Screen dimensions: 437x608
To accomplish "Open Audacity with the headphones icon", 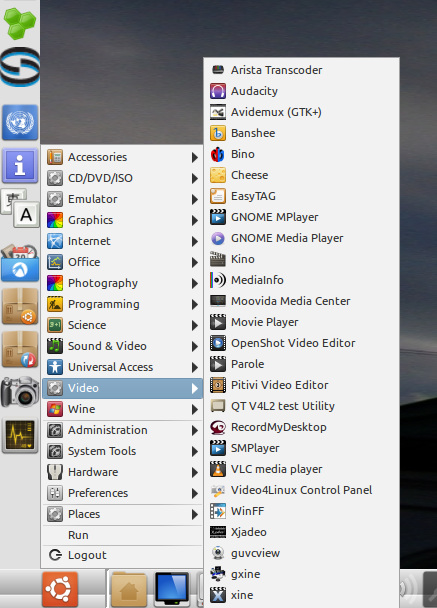I will click(301, 91).
